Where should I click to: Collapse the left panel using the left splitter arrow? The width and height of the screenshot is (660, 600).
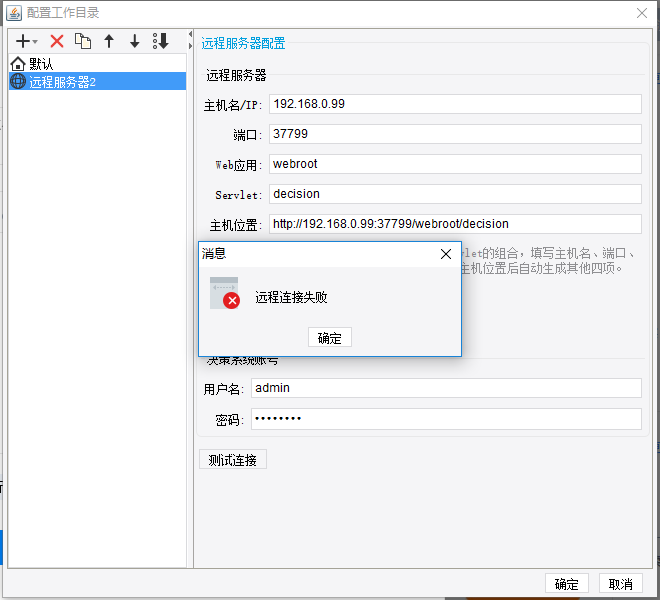point(190,34)
